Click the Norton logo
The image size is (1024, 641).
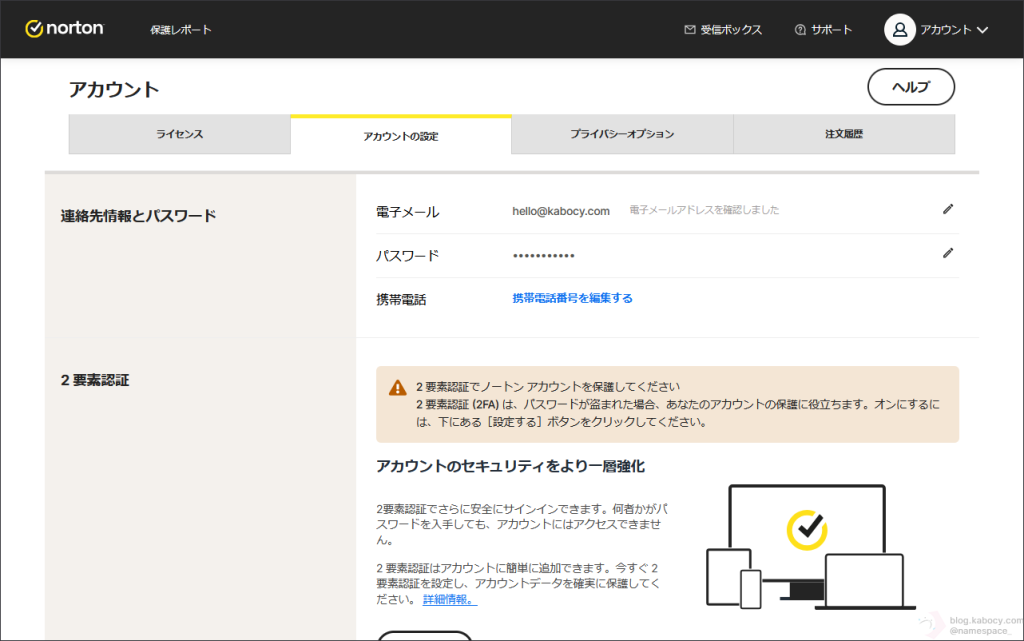[x=64, y=29]
